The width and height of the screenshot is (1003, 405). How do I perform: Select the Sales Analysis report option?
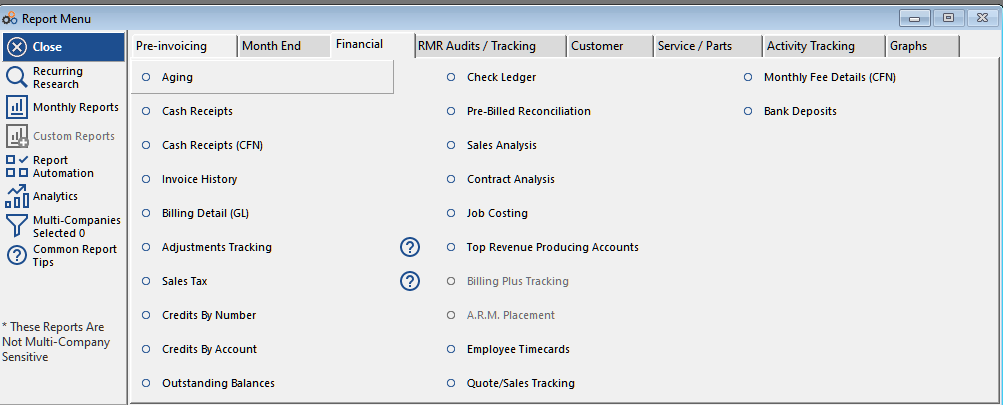pyautogui.click(x=451, y=145)
